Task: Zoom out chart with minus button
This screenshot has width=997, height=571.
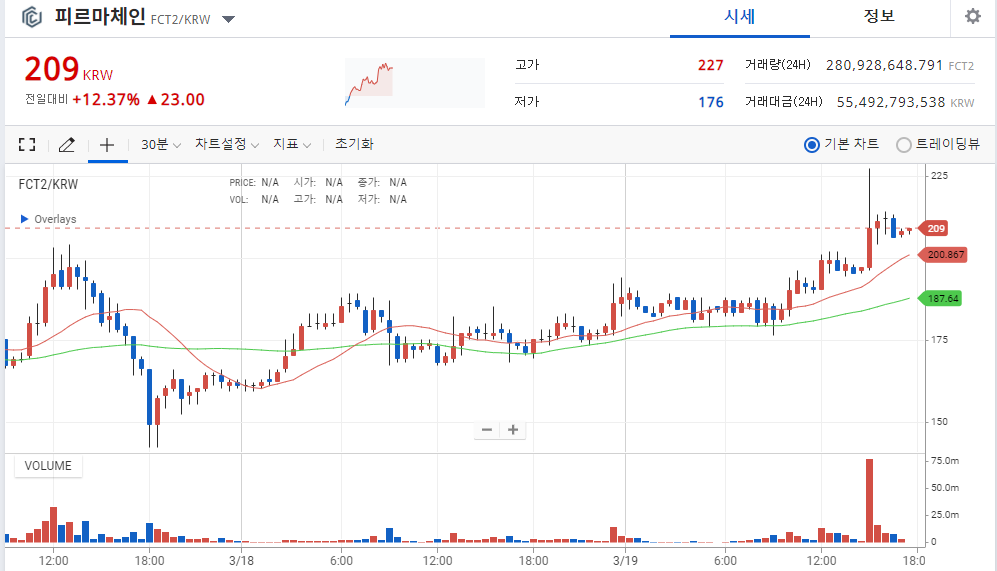Action: [x=487, y=430]
